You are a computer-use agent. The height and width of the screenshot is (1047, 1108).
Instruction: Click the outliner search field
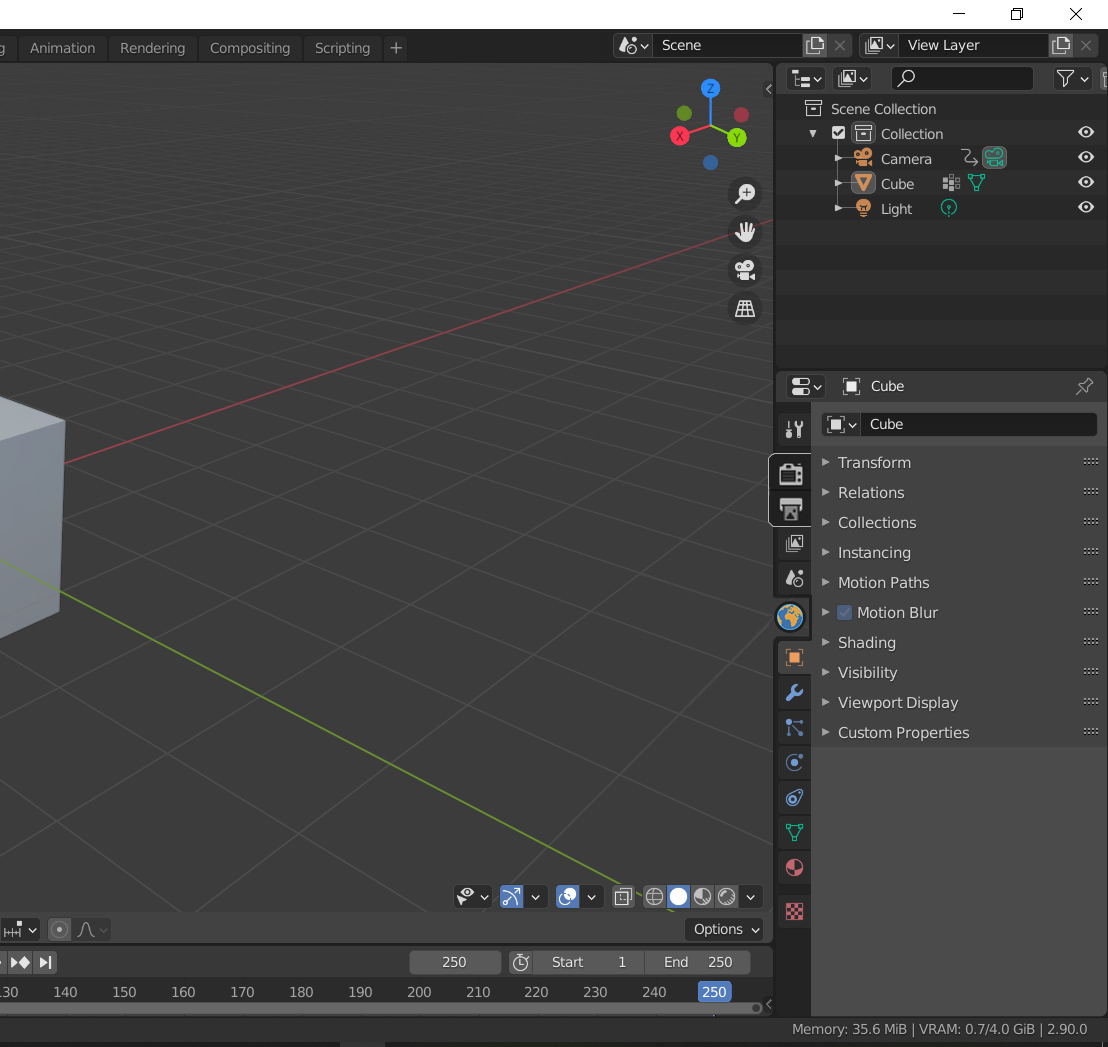[x=961, y=78]
